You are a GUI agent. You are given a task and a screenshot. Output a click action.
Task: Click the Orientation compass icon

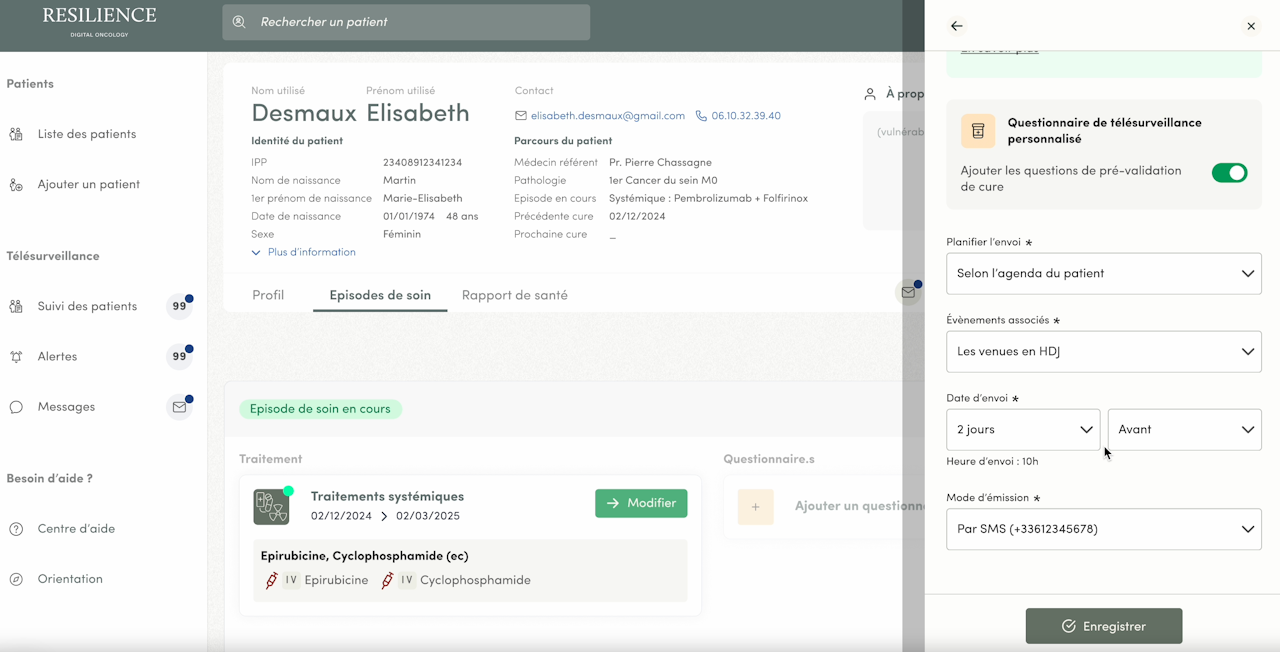point(16,579)
